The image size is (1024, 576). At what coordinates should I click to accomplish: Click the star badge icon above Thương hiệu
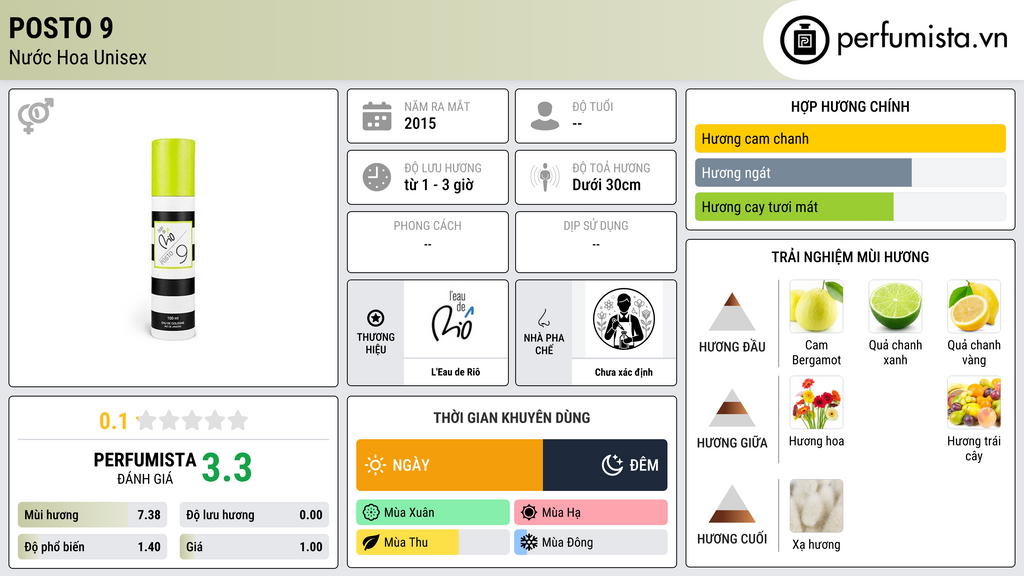(x=376, y=318)
